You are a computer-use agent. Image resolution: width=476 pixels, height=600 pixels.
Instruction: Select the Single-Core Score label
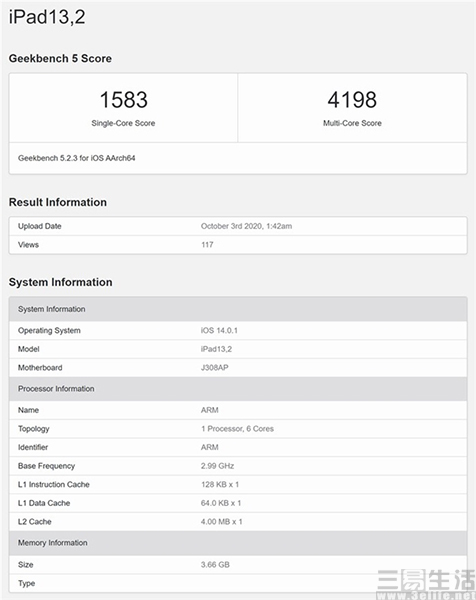[123, 123]
